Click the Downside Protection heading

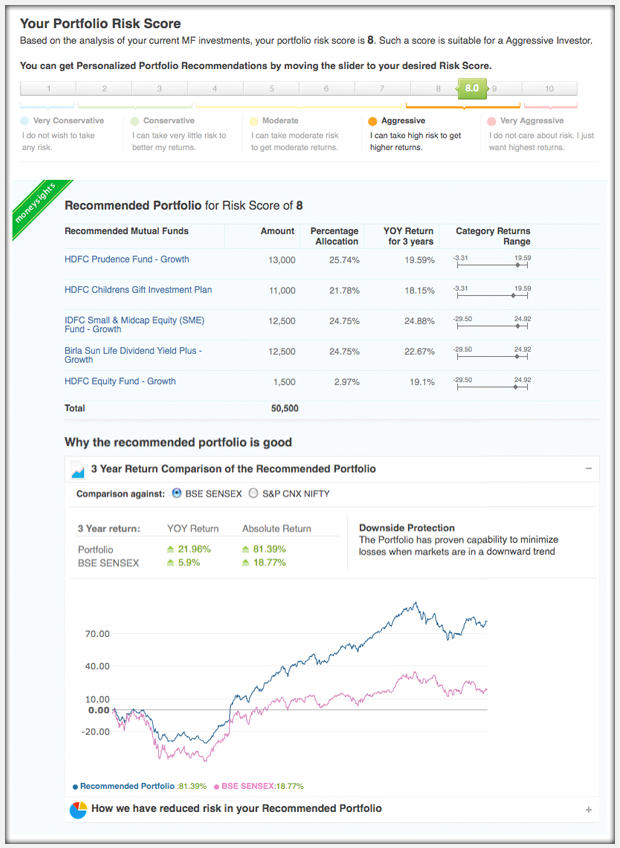[x=407, y=528]
